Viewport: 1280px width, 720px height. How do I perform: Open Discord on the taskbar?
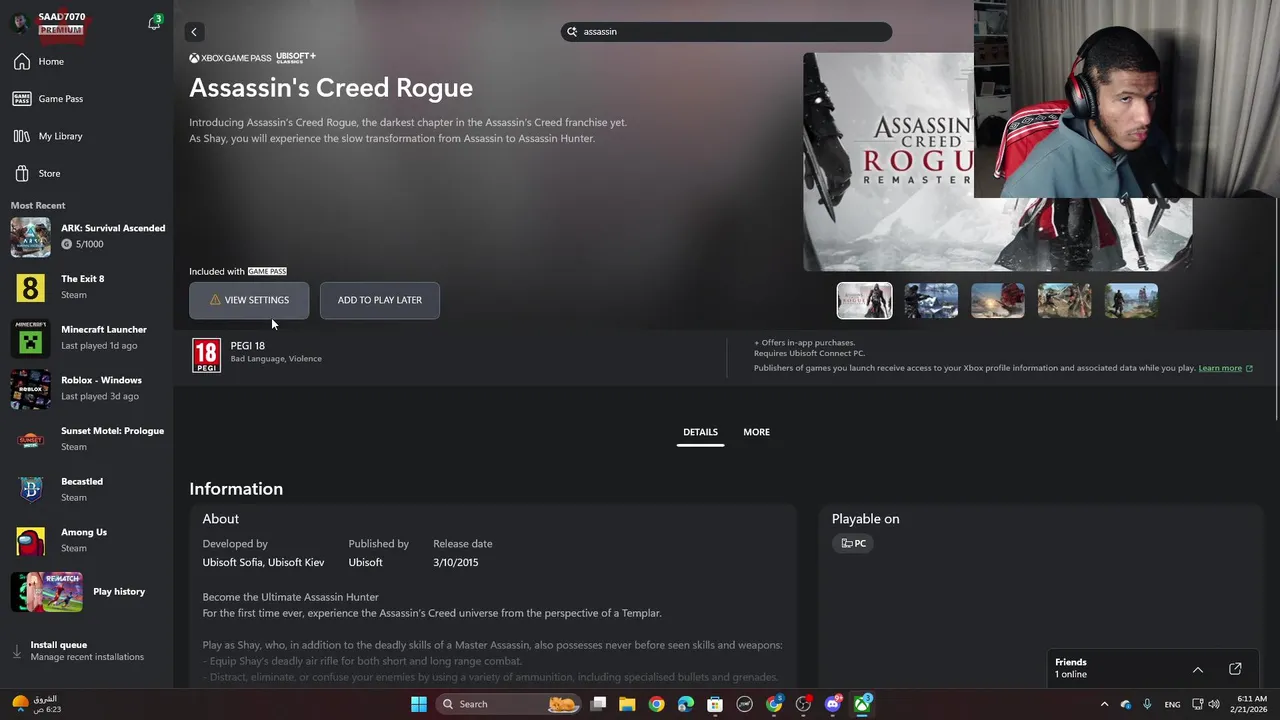click(x=833, y=704)
